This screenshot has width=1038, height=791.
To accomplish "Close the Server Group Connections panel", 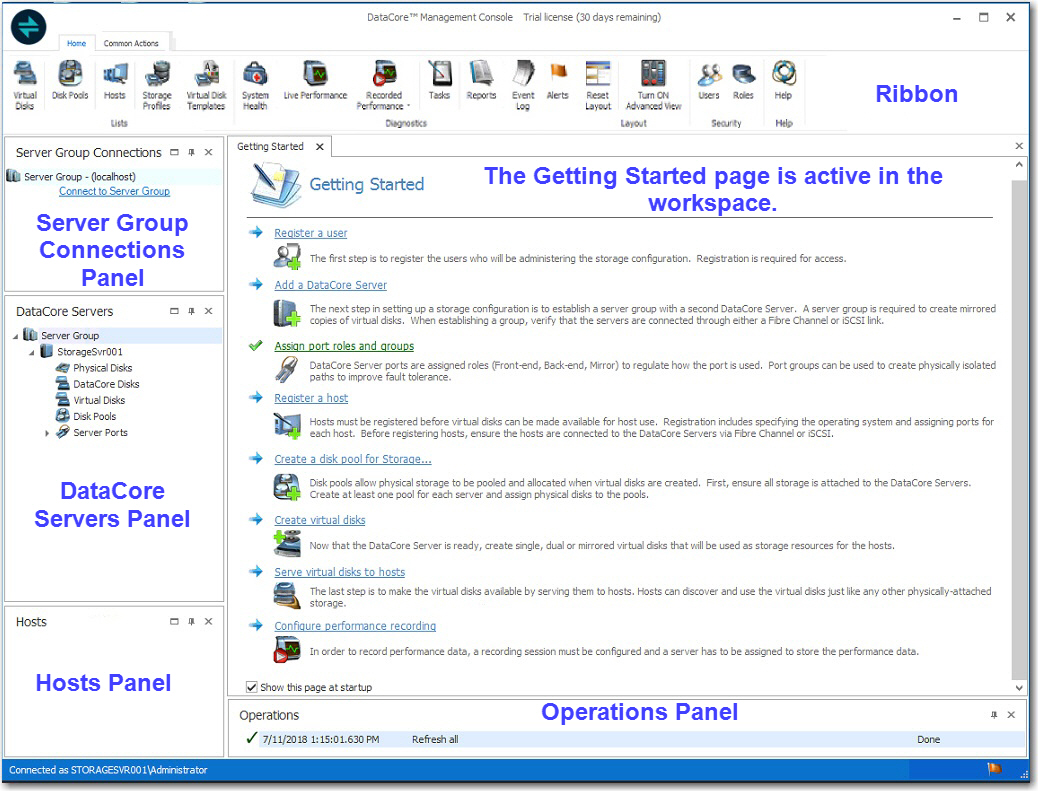I will pyautogui.click(x=209, y=152).
